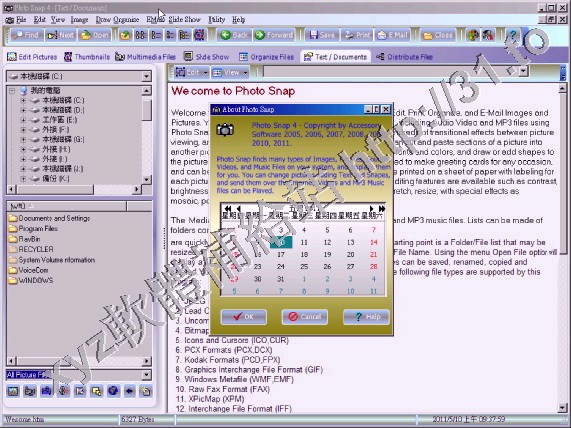Click the blue globe icon in bottom strip
Viewport: 571px width, 428px height.
(x=113, y=391)
